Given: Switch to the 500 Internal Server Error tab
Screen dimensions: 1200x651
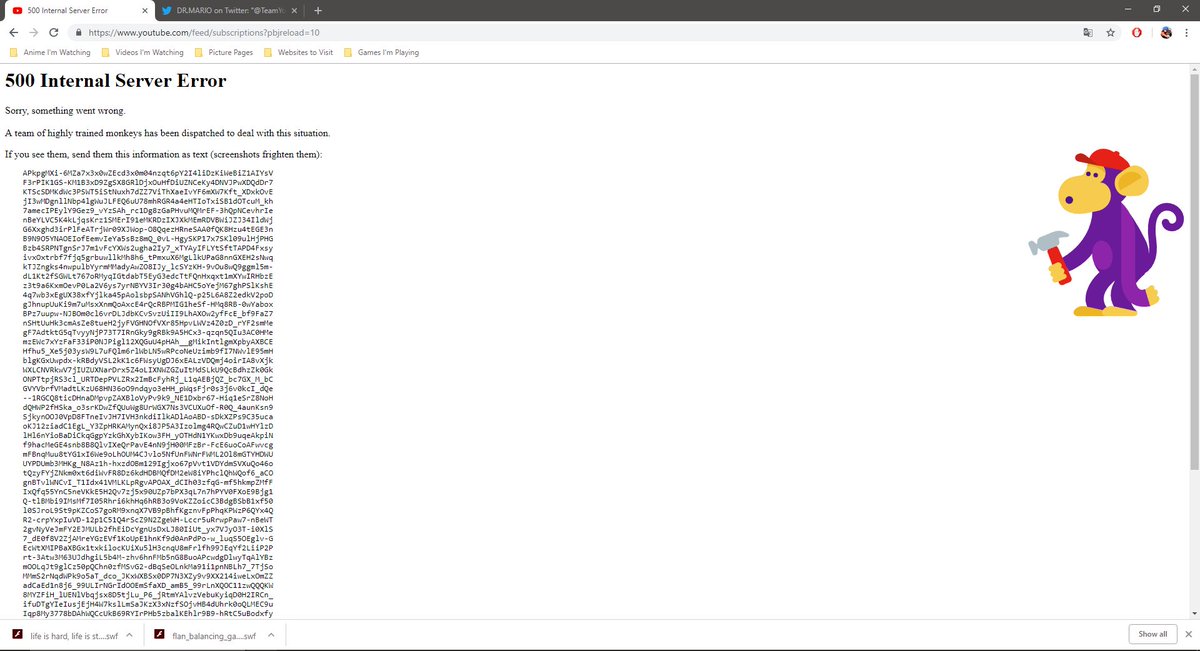Looking at the screenshot, I should pyautogui.click(x=79, y=11).
